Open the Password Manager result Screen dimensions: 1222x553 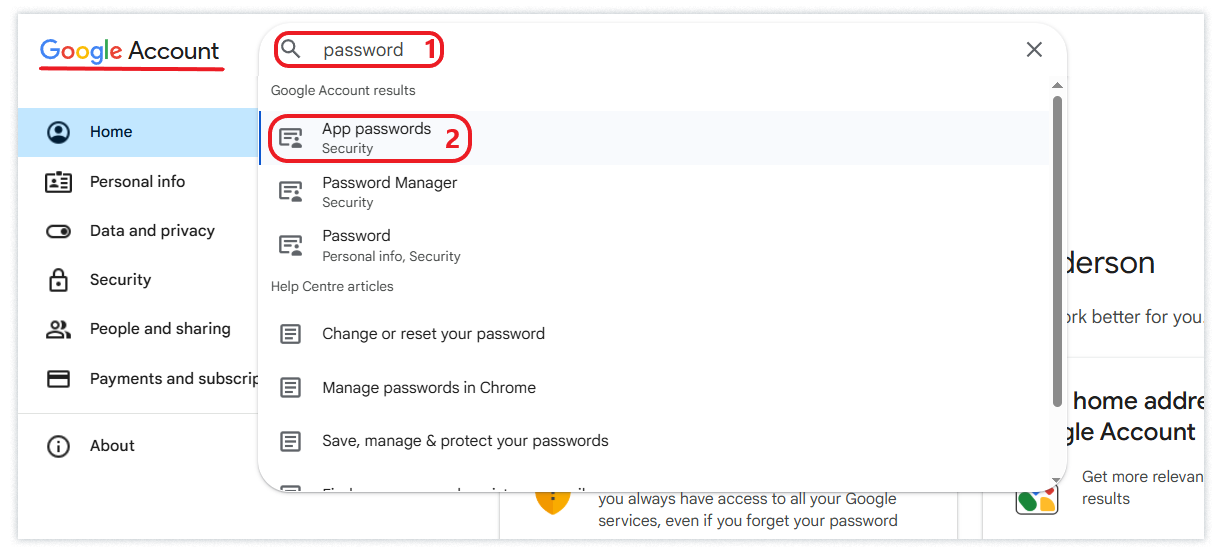click(x=389, y=192)
